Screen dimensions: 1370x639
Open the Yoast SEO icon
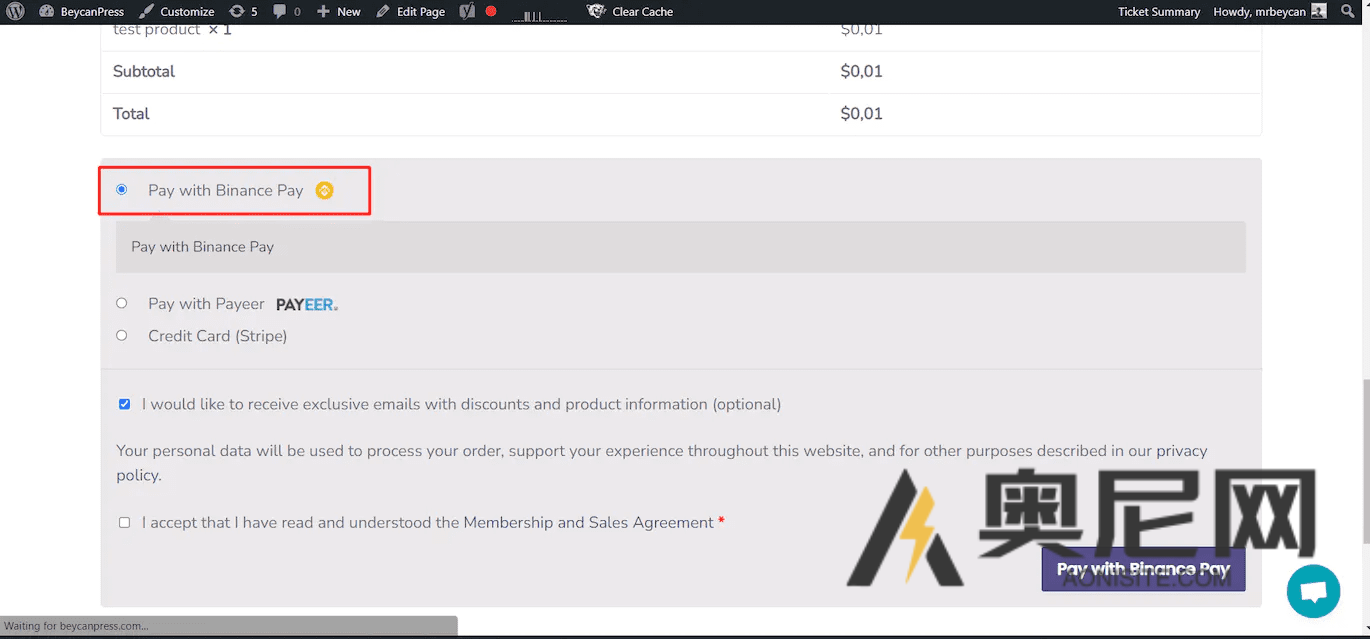pyautogui.click(x=466, y=12)
